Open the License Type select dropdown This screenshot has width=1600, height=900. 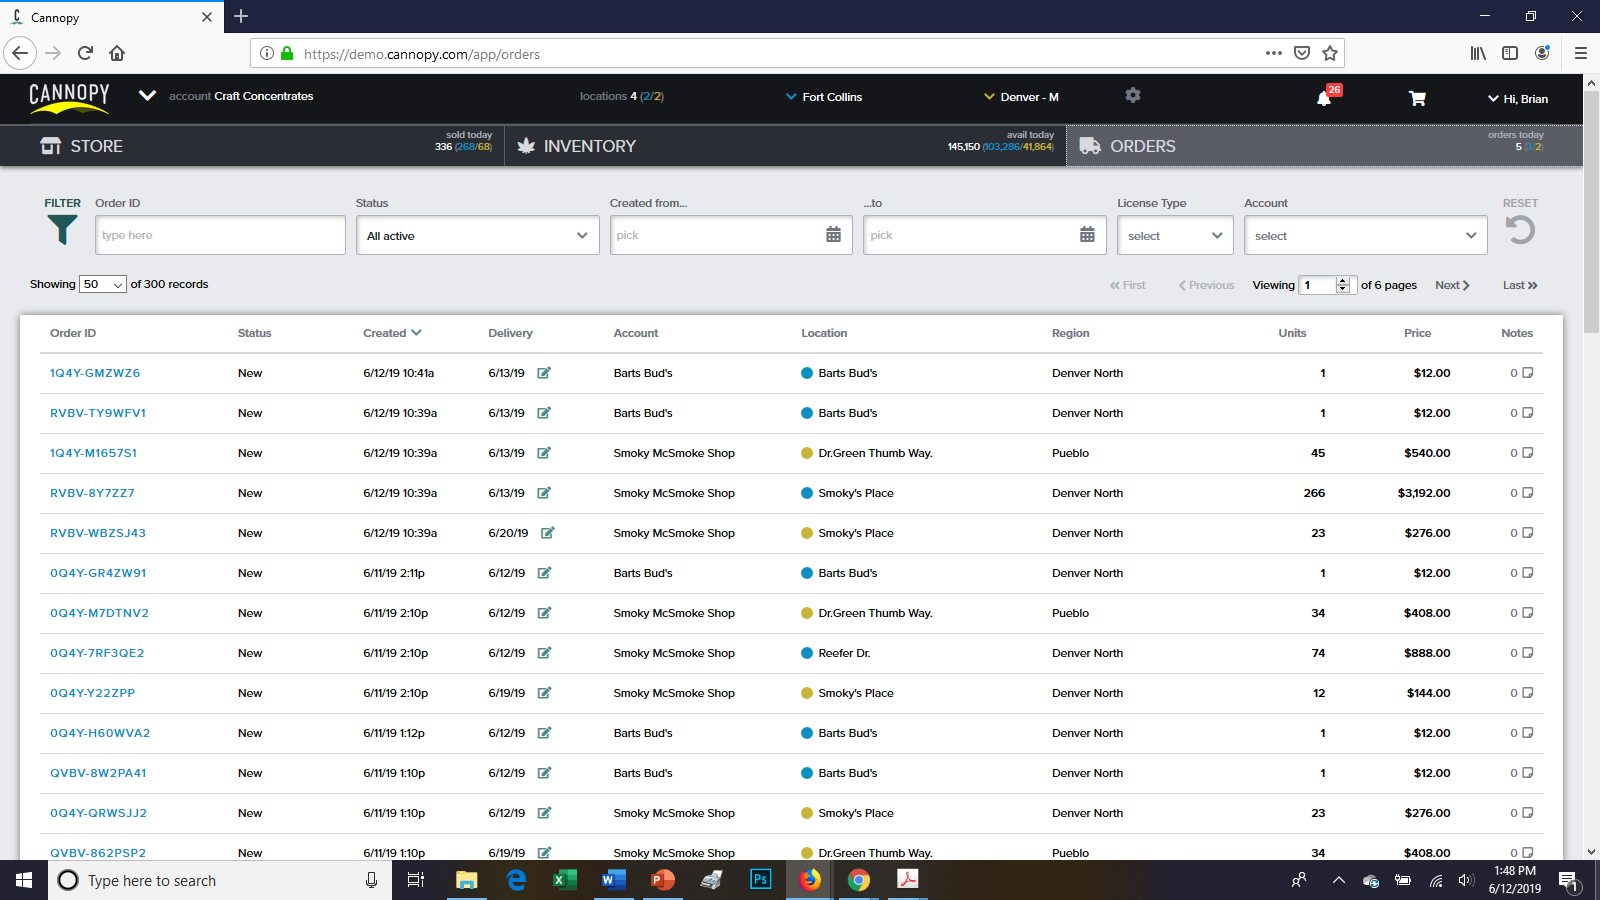(1175, 235)
